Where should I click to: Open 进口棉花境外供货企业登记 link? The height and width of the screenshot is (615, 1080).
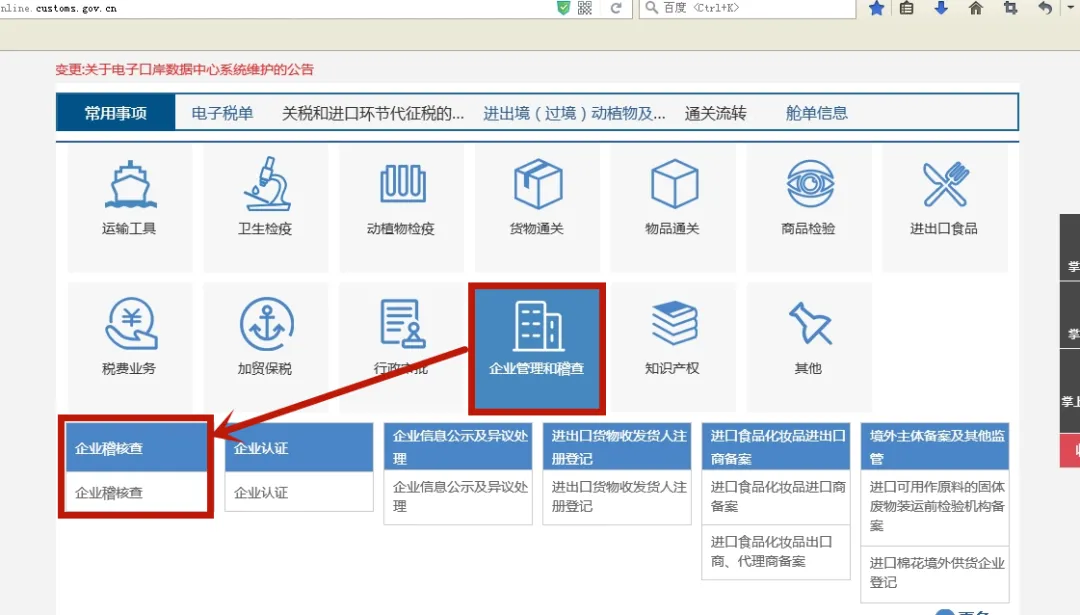(937, 572)
